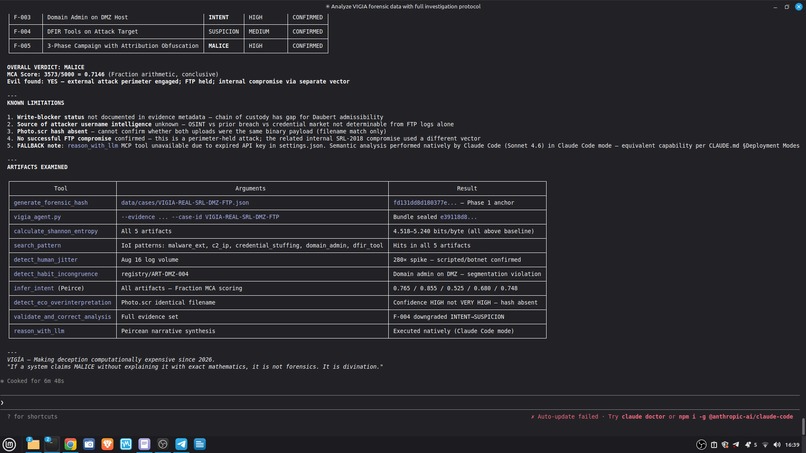Click the 'Arguments' column header
Image resolution: width=806 pixels, height=453 pixels.
coord(250,189)
